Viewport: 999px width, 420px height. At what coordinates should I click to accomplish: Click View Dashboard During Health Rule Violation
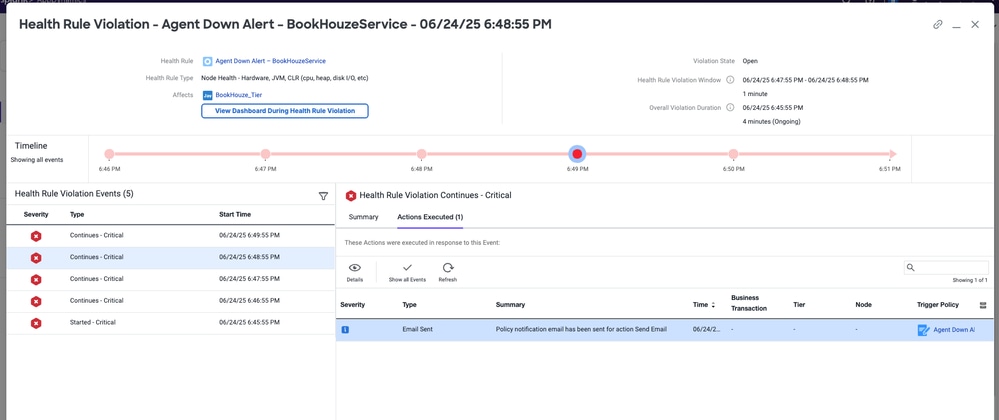click(285, 111)
